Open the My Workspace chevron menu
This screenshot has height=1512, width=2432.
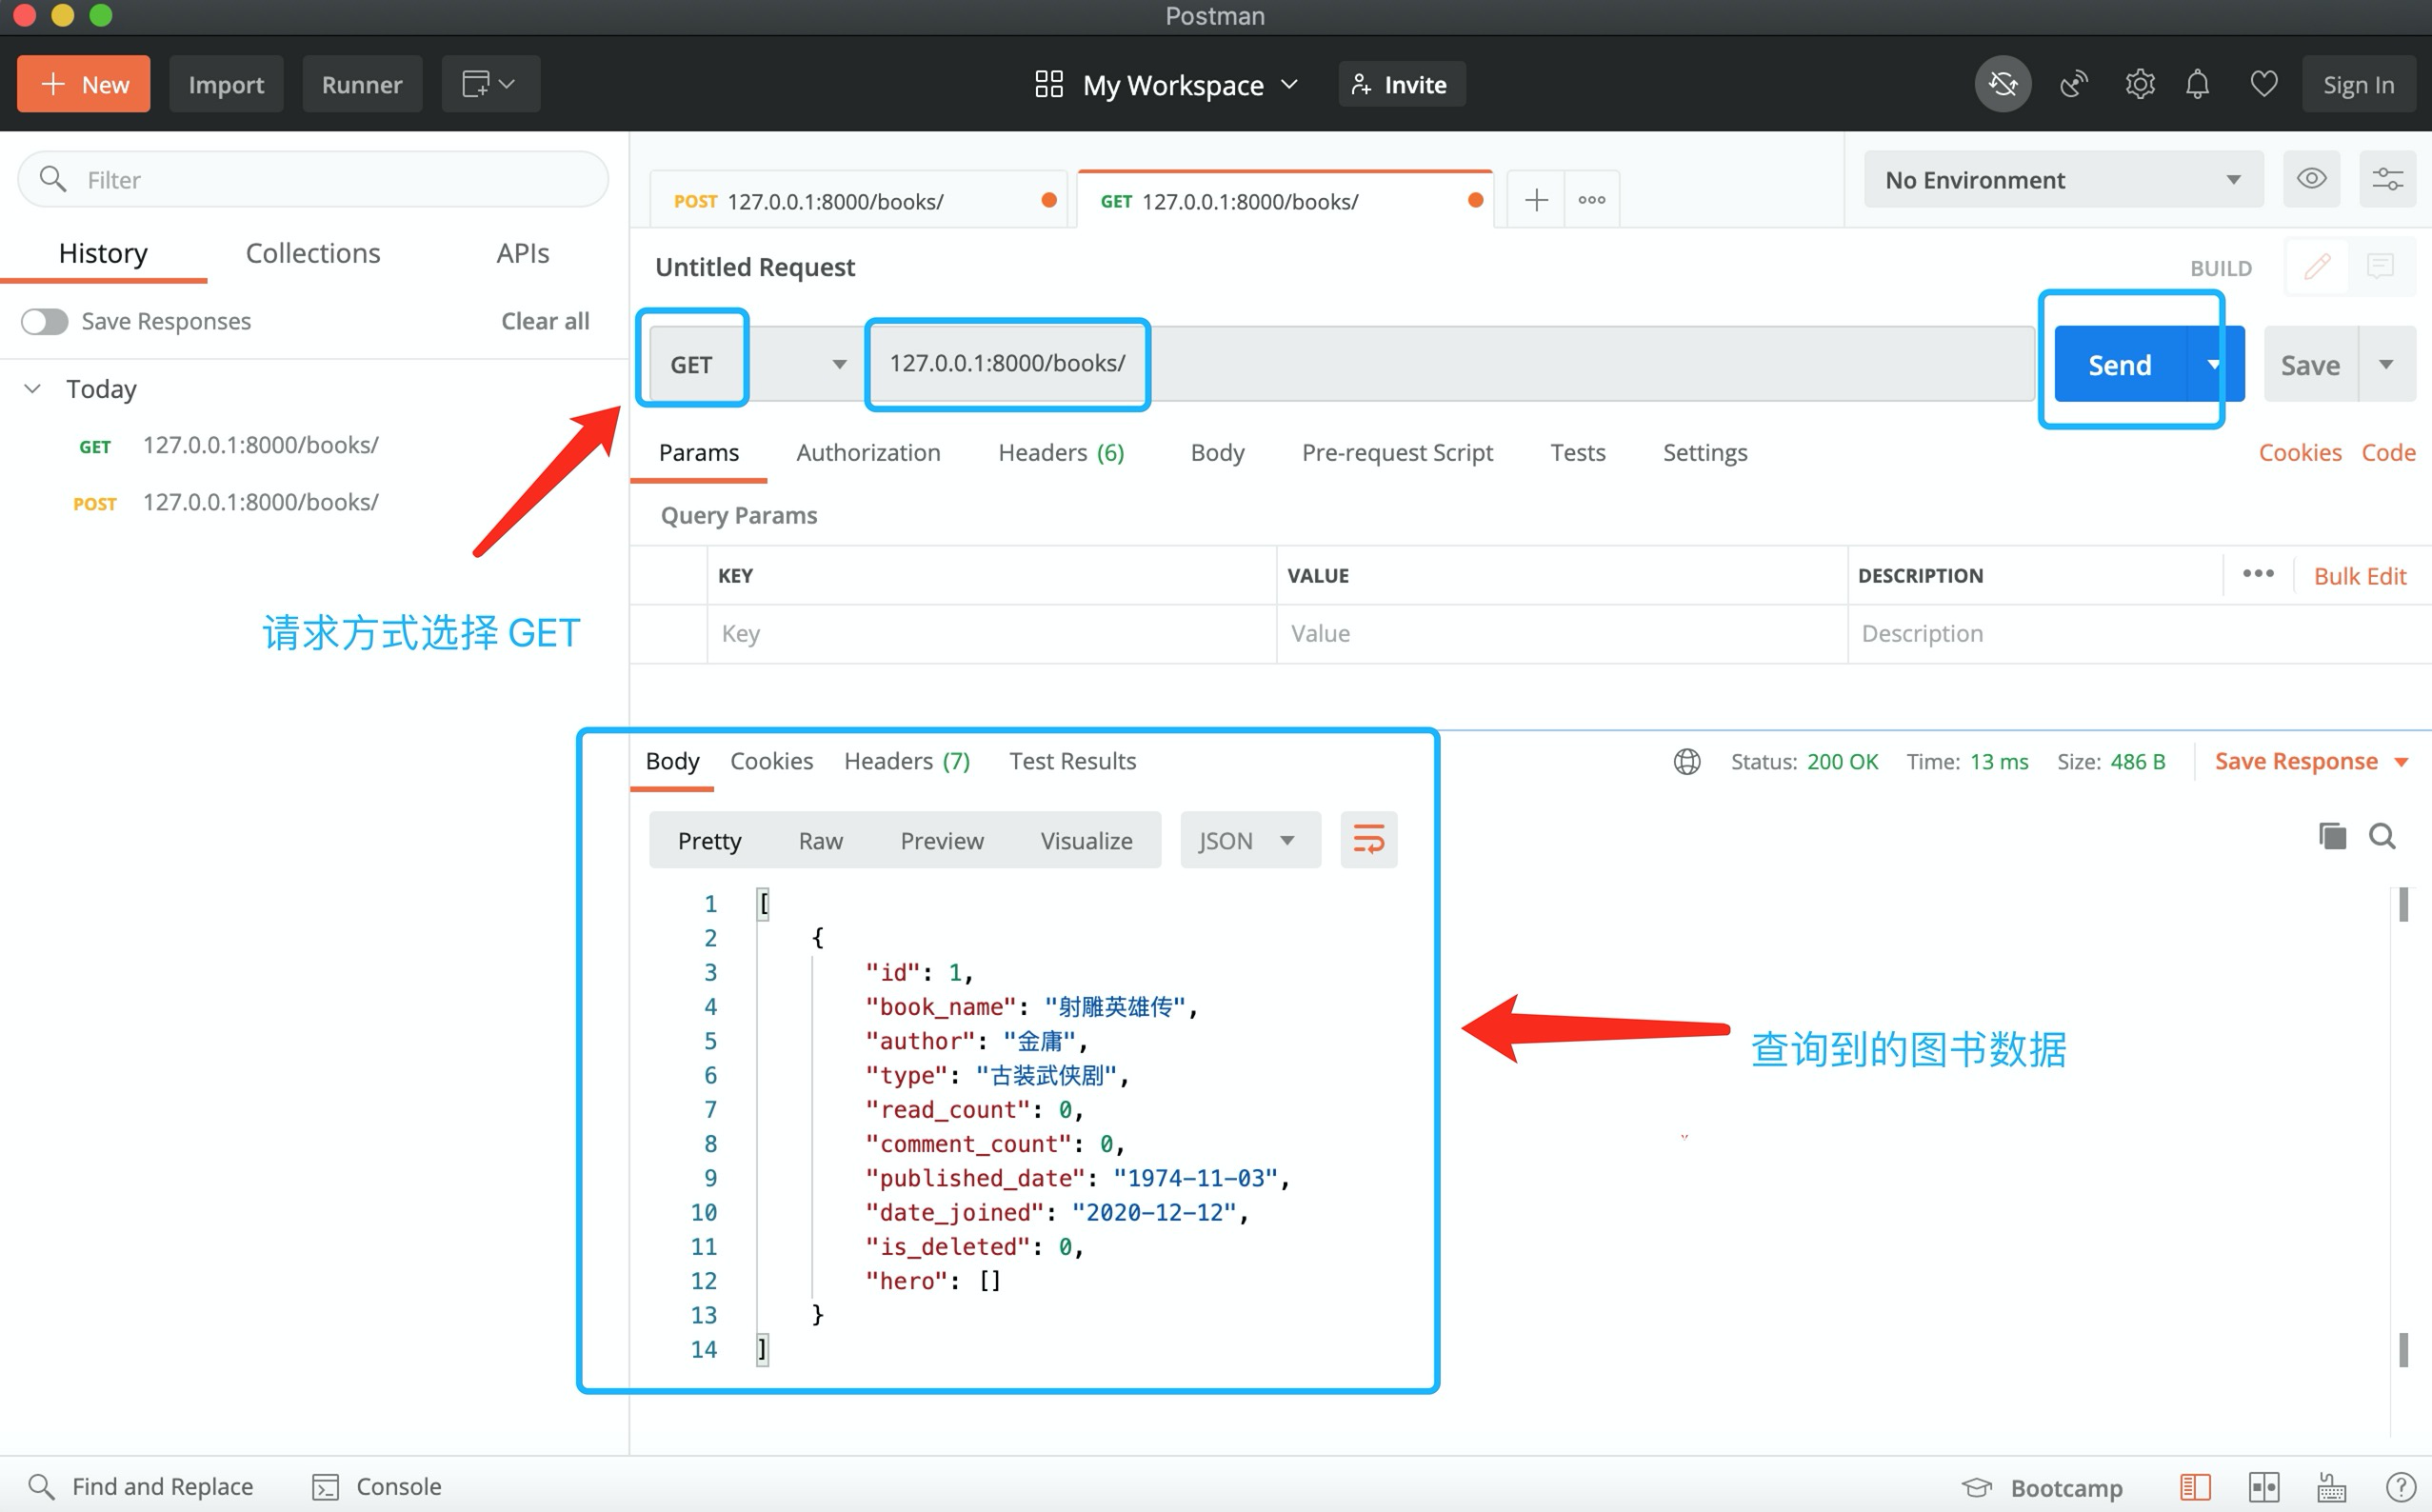tap(1289, 84)
